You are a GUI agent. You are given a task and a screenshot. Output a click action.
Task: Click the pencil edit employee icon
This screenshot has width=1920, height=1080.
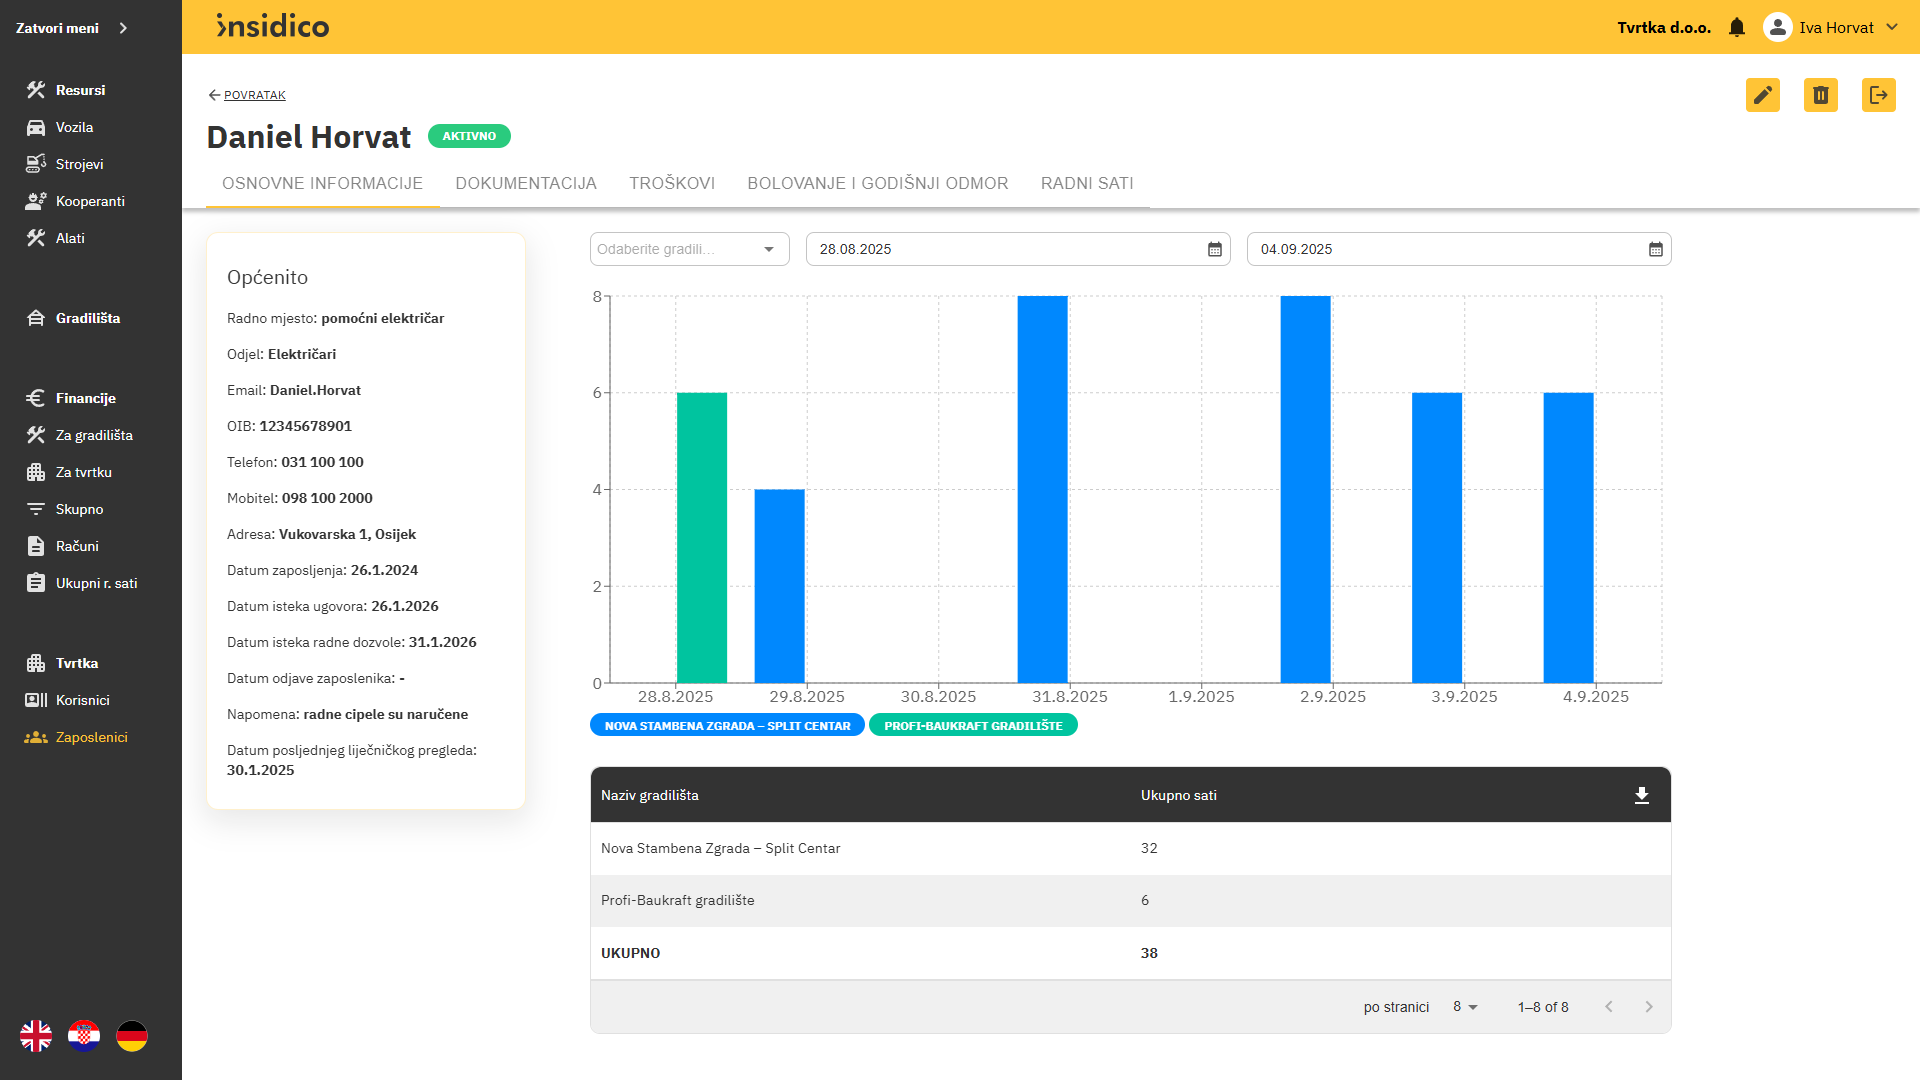click(x=1762, y=95)
